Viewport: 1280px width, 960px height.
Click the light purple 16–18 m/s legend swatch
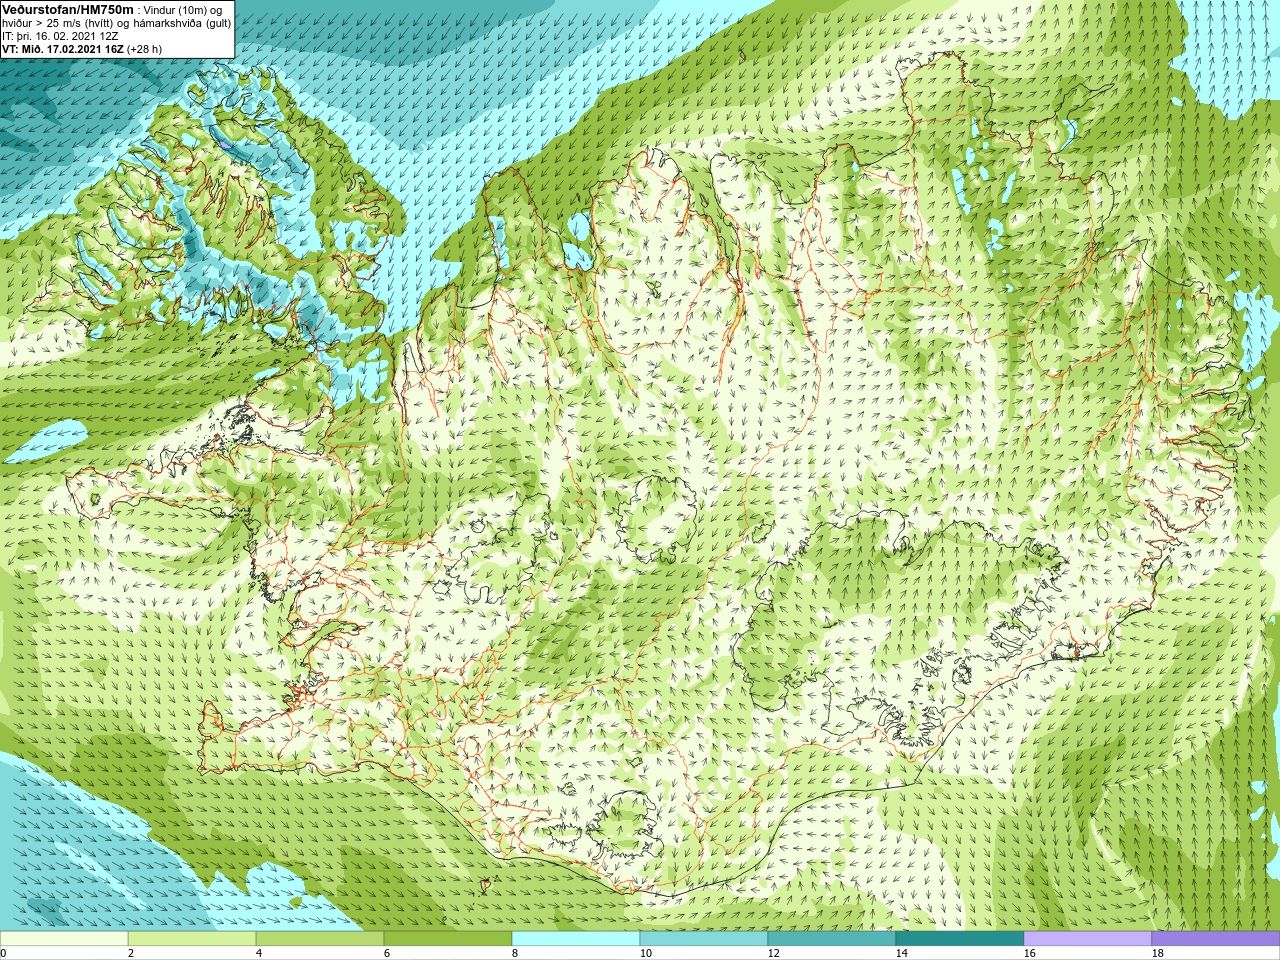[x=1088, y=939]
